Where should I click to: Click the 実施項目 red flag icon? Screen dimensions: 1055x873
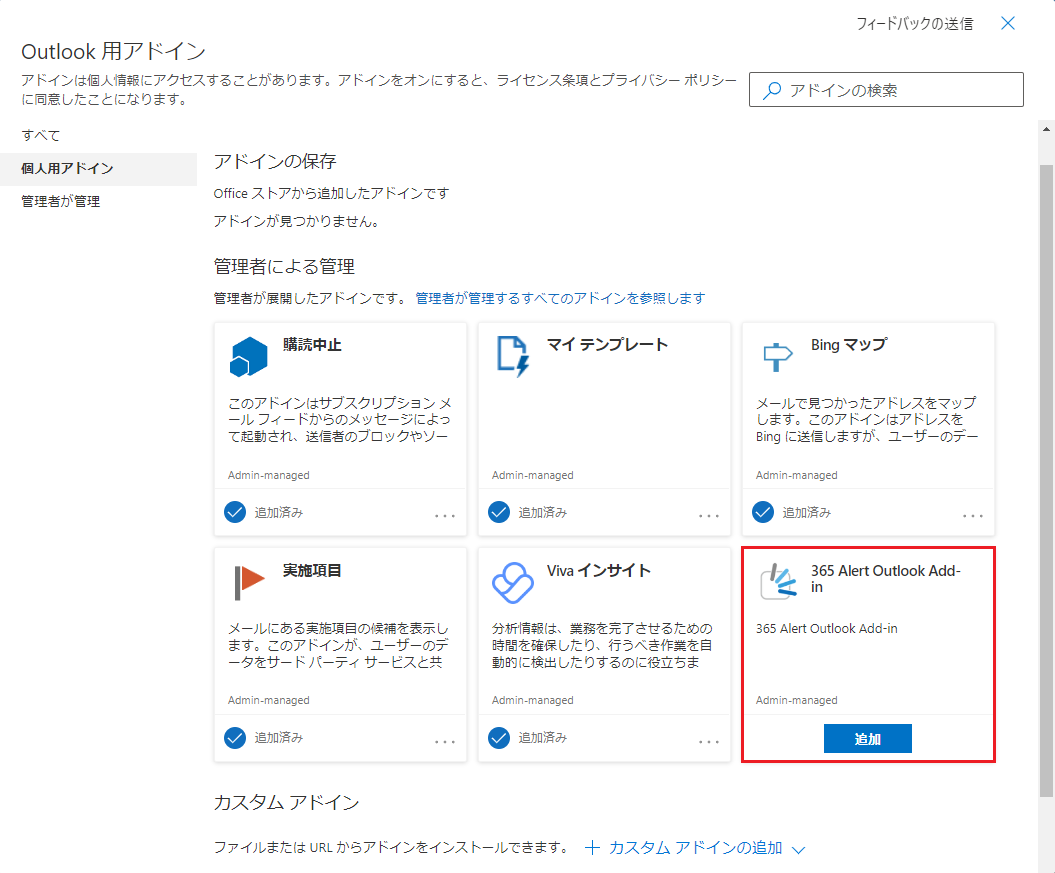[x=248, y=581]
